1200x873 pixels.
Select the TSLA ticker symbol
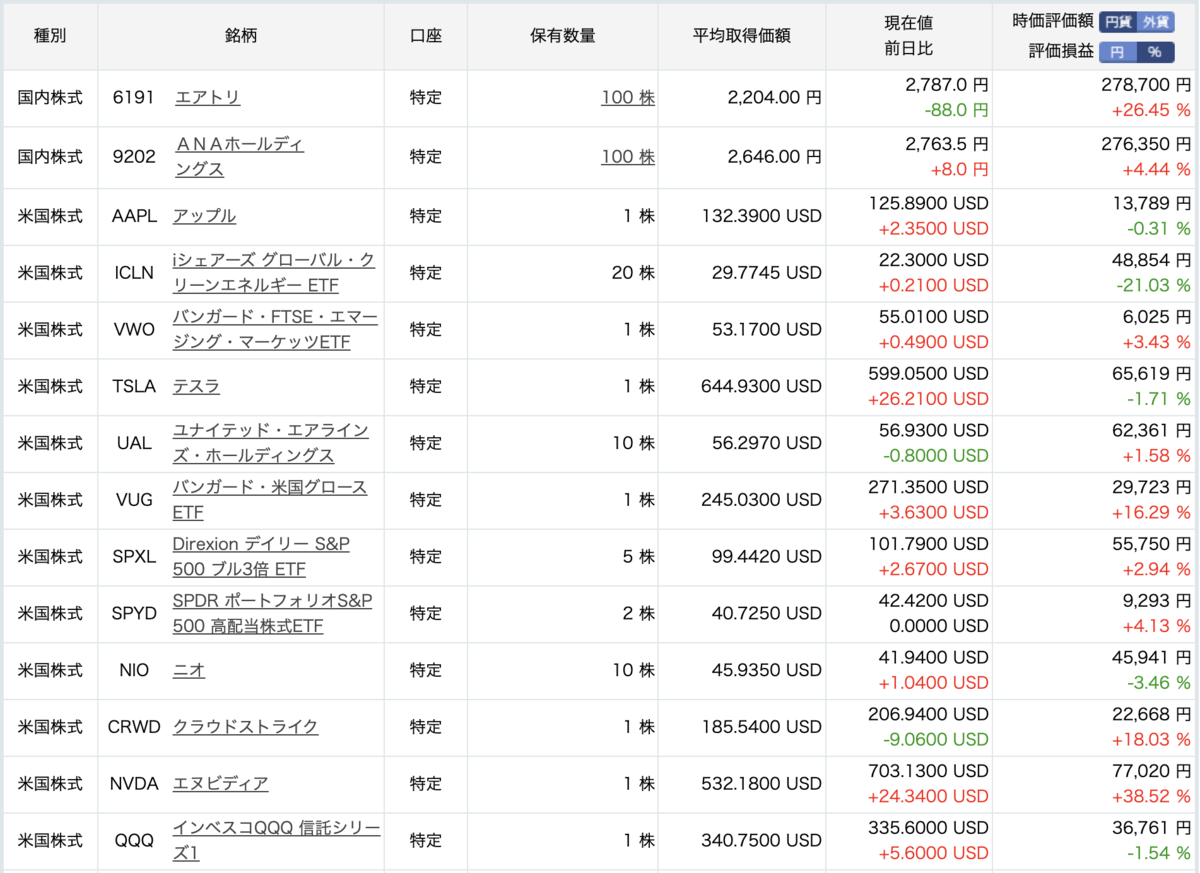[x=134, y=386]
